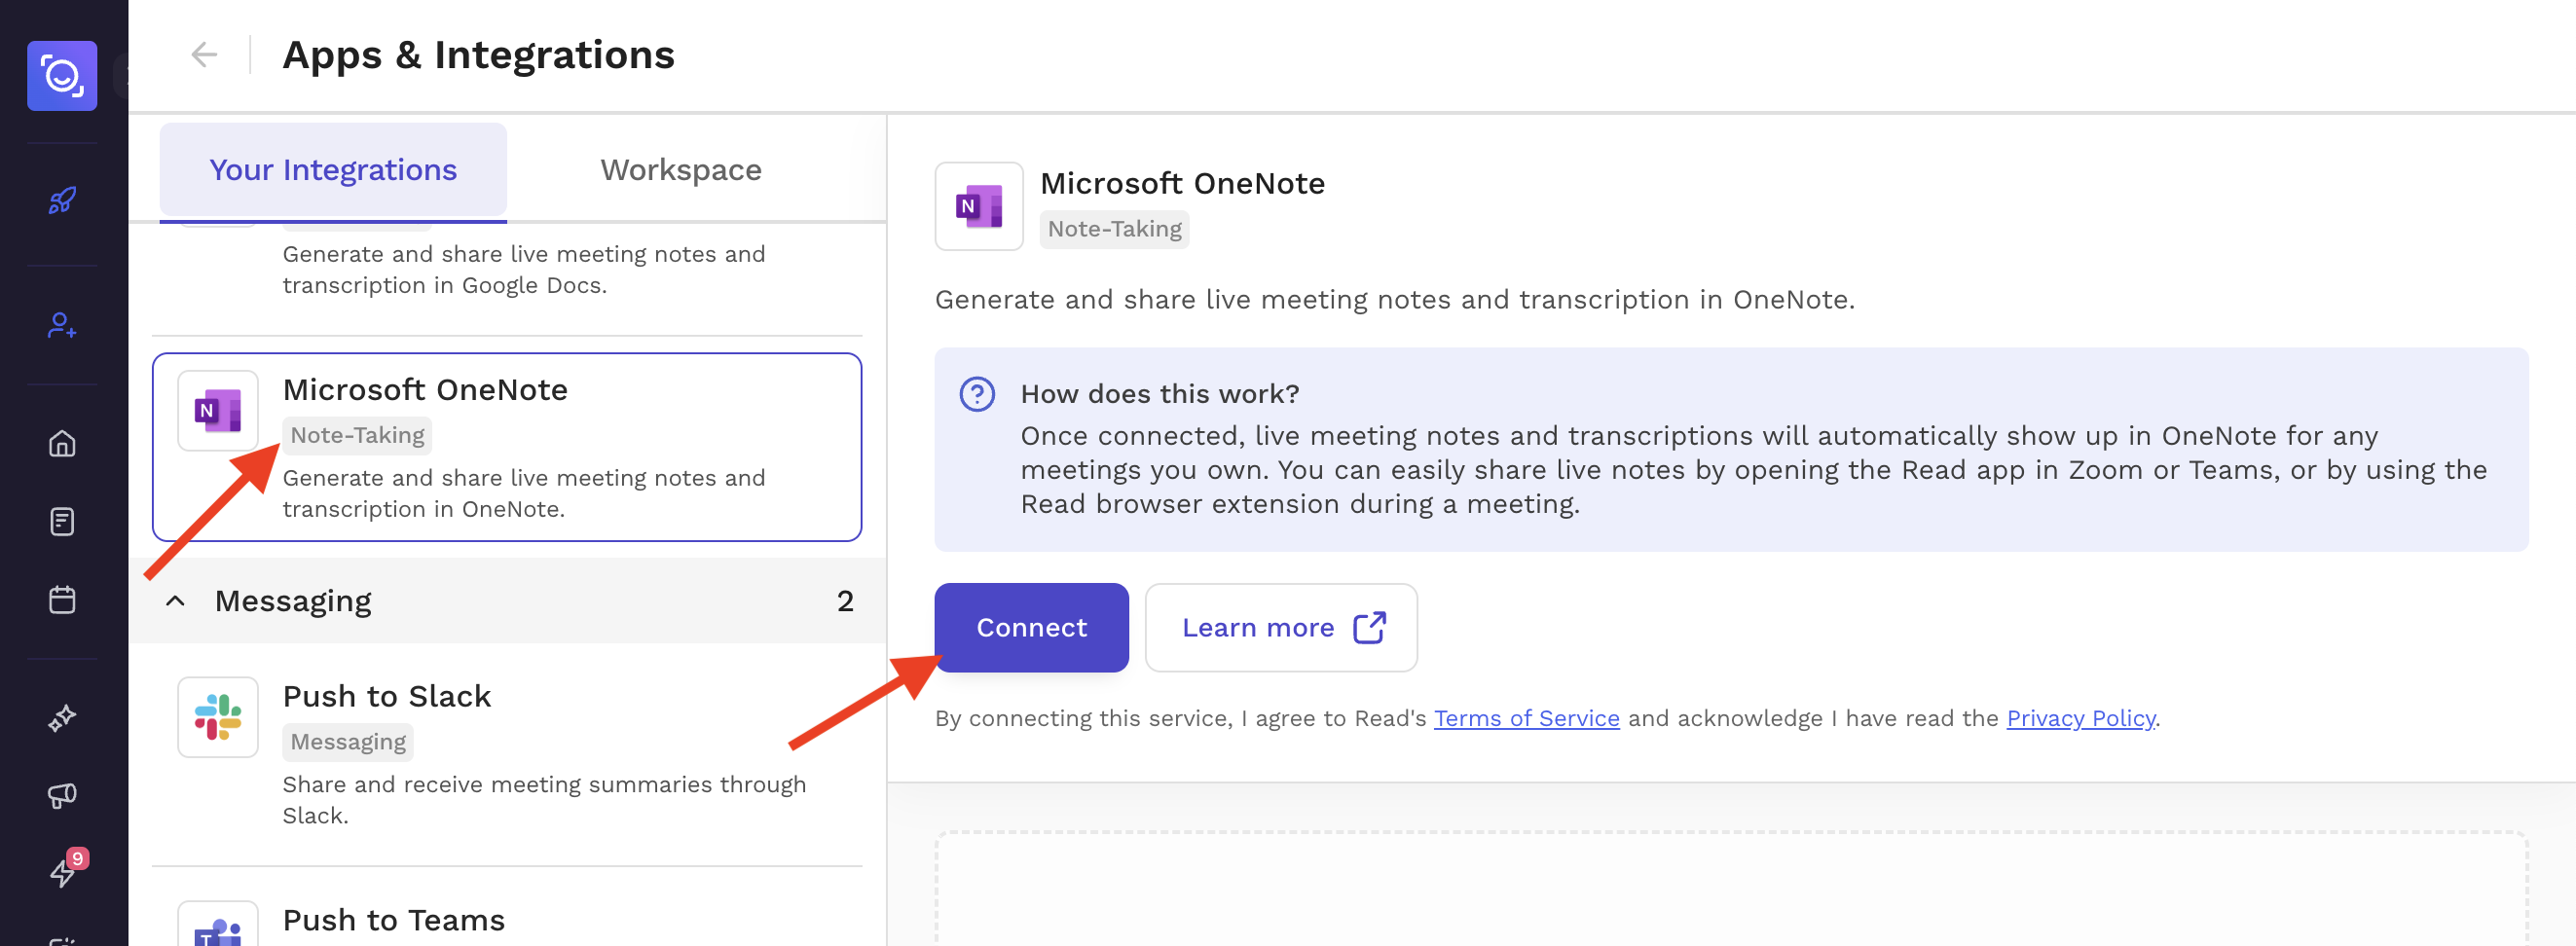This screenshot has width=2576, height=946.
Task: Select the rocket getting-started icon
Action: [62, 201]
